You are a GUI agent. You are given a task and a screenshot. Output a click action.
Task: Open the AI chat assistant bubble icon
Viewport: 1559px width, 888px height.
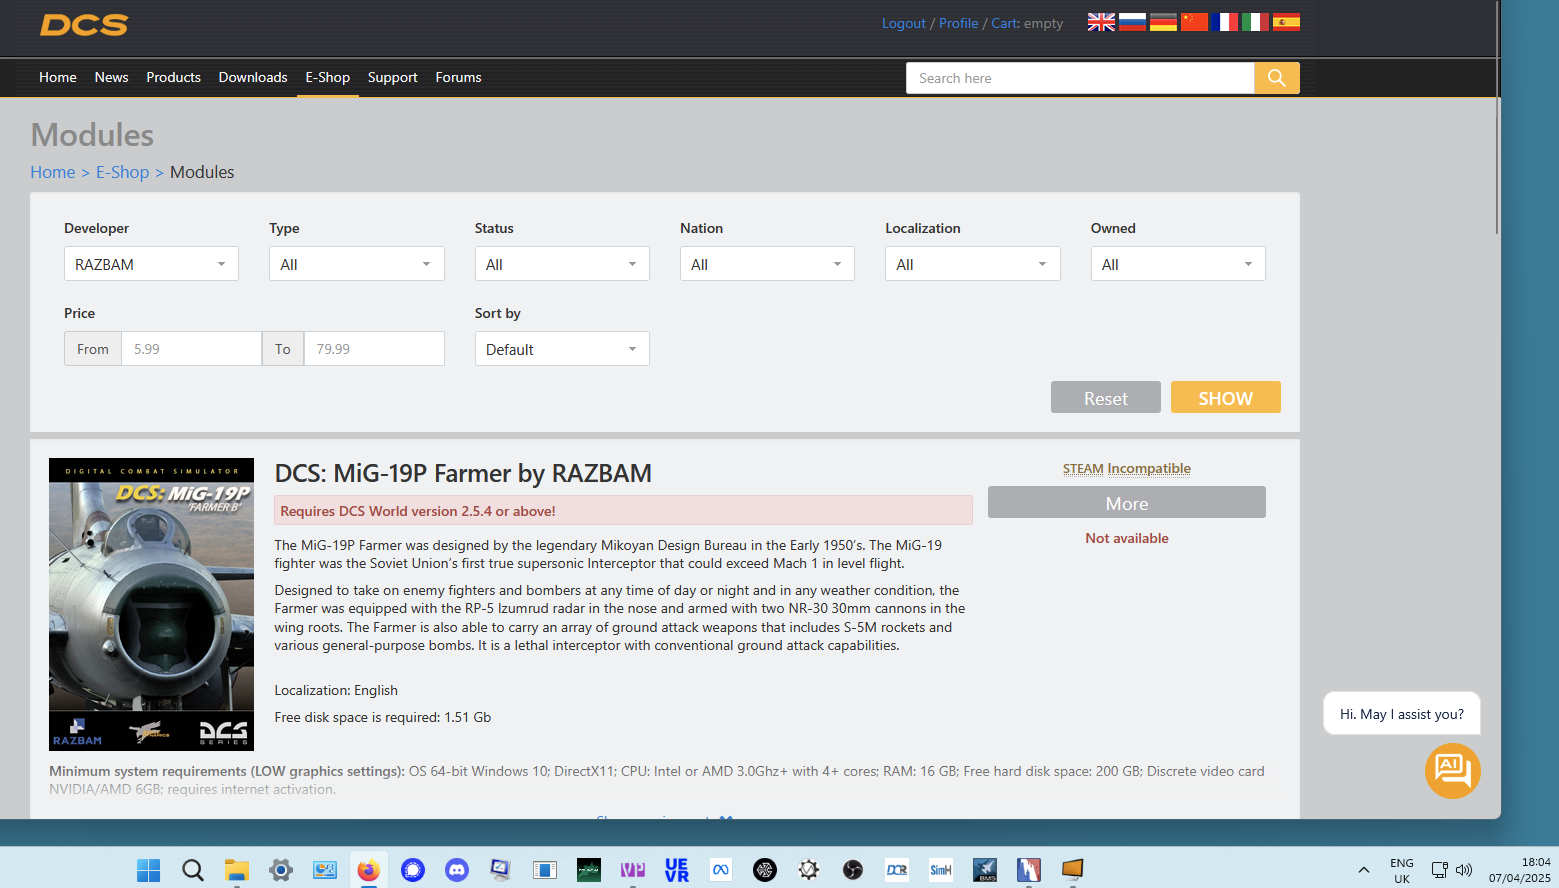(1452, 770)
